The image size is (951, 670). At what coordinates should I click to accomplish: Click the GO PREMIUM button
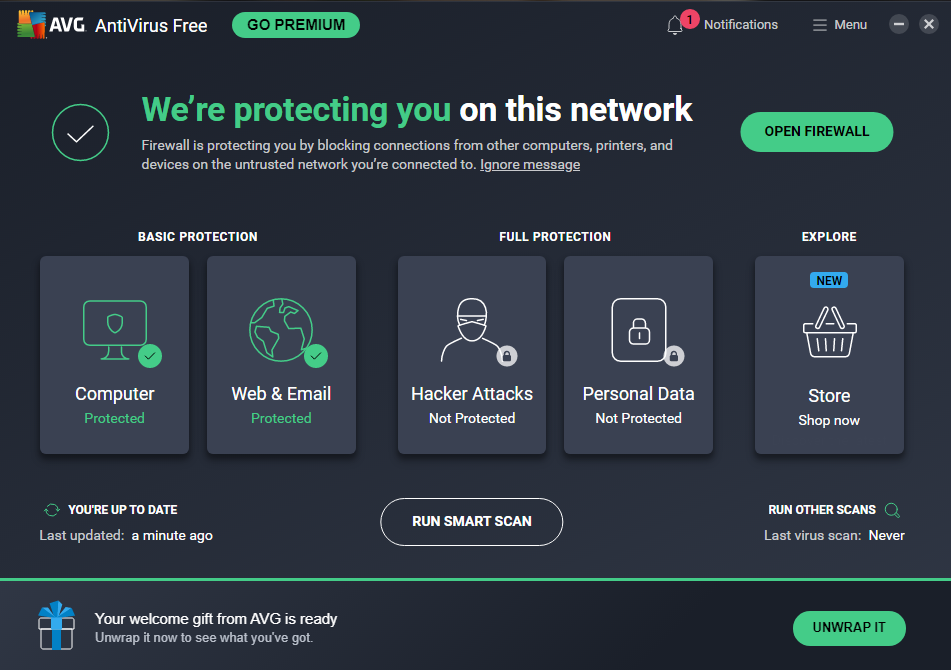point(296,25)
